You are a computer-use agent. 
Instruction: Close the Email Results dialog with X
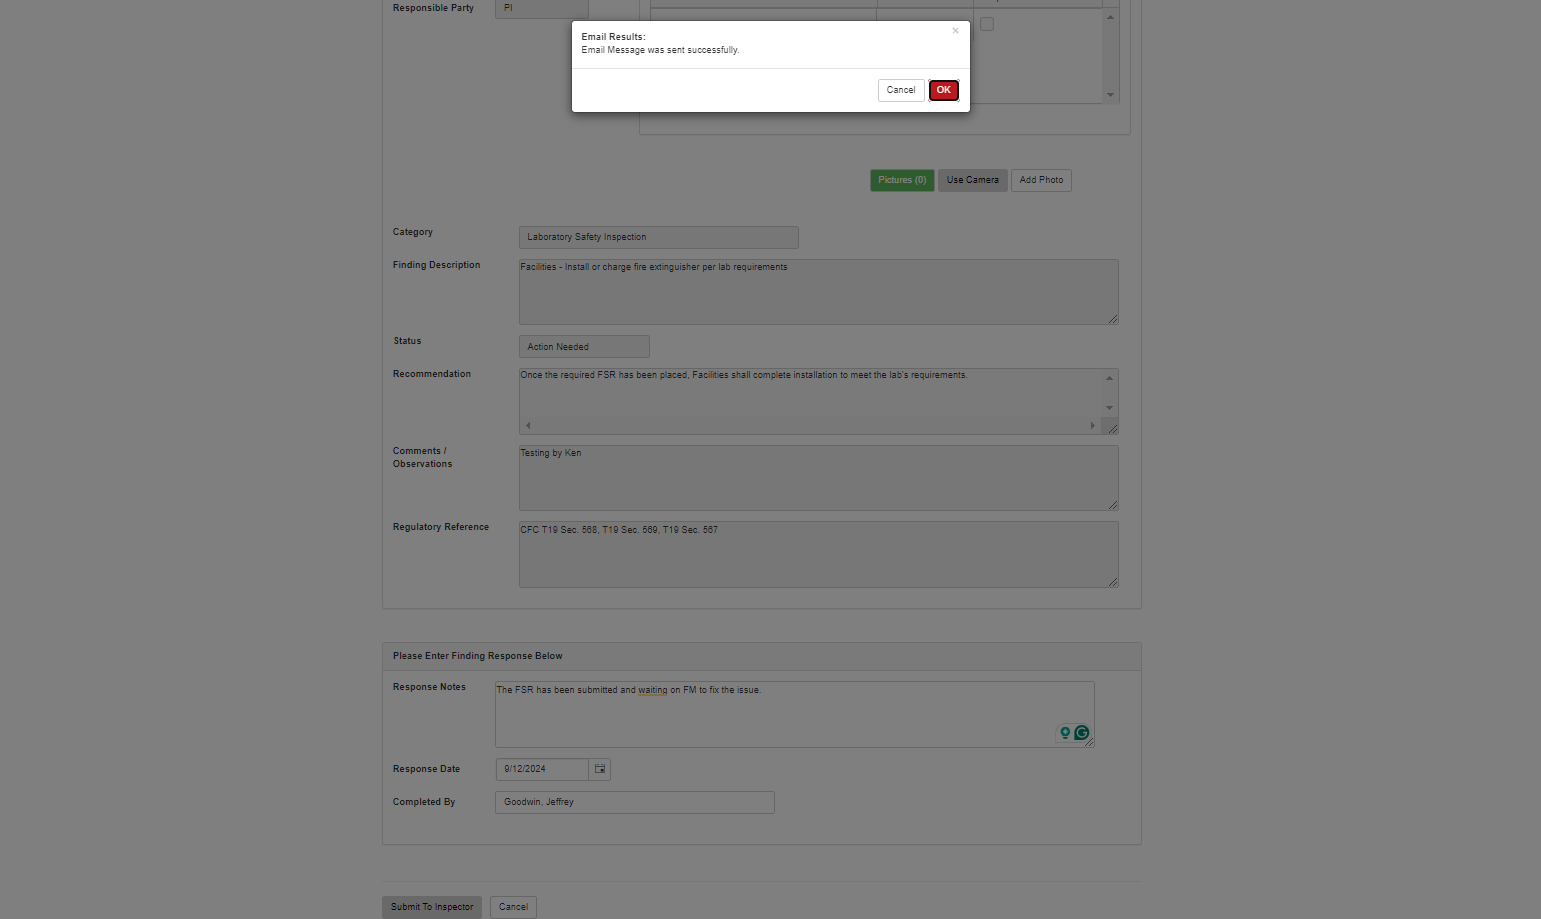click(955, 31)
